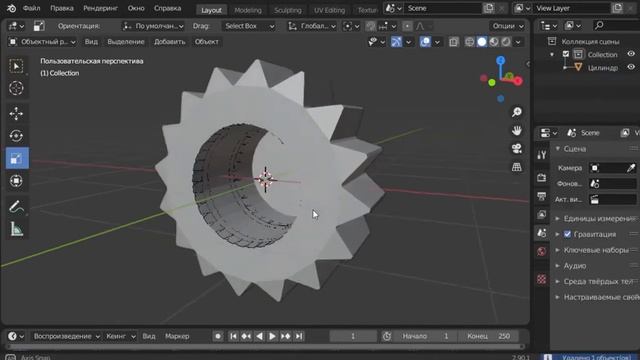Open the Файл menu
The width and height of the screenshot is (640, 360).
31,8
